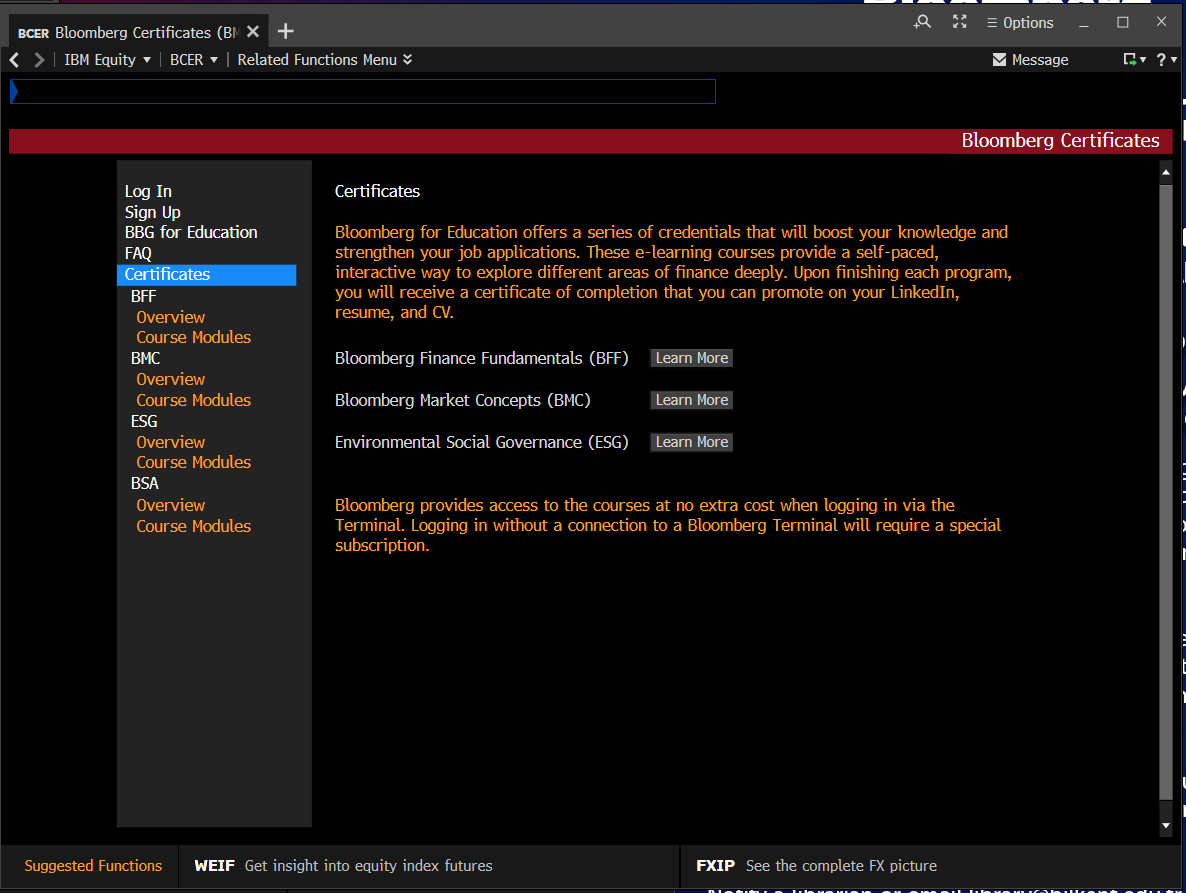This screenshot has width=1186, height=893.
Task: Click the scrollbar up arrow
Action: coord(1166,172)
